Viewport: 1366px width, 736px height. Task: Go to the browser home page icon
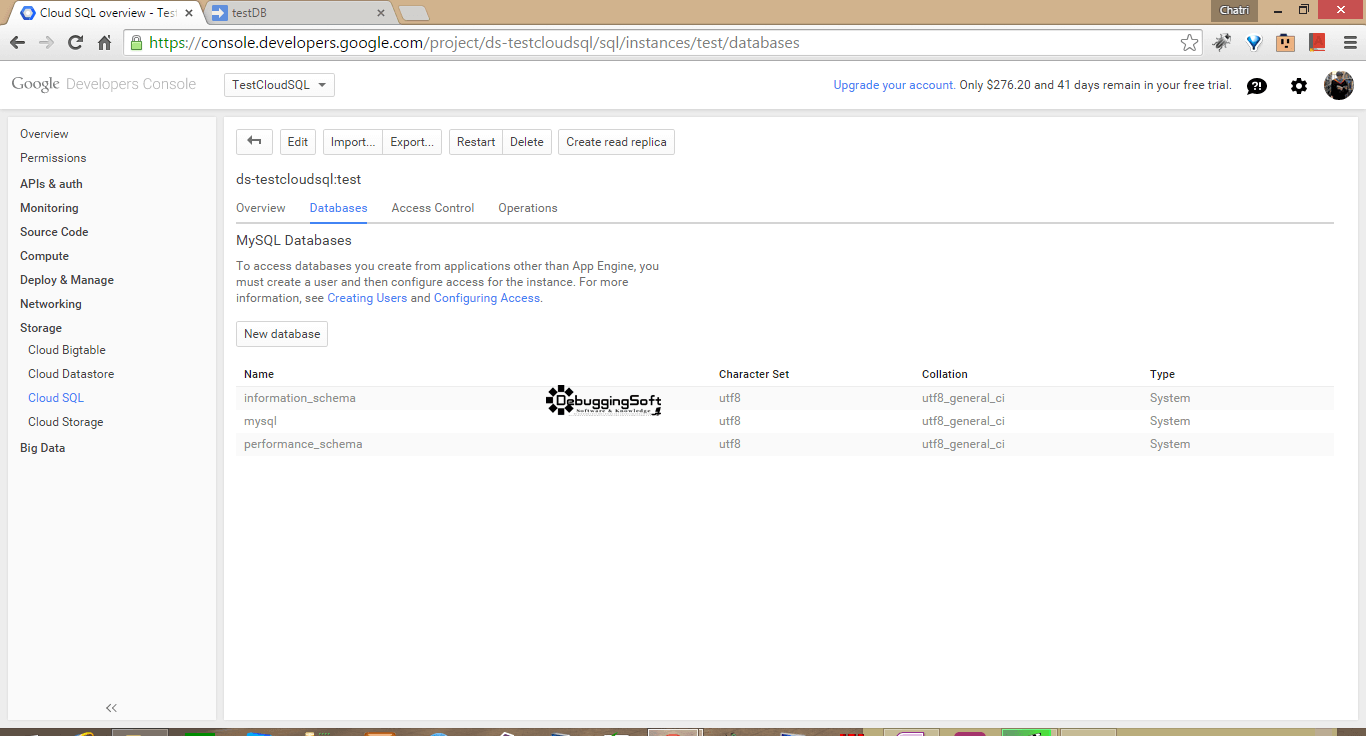pos(104,43)
